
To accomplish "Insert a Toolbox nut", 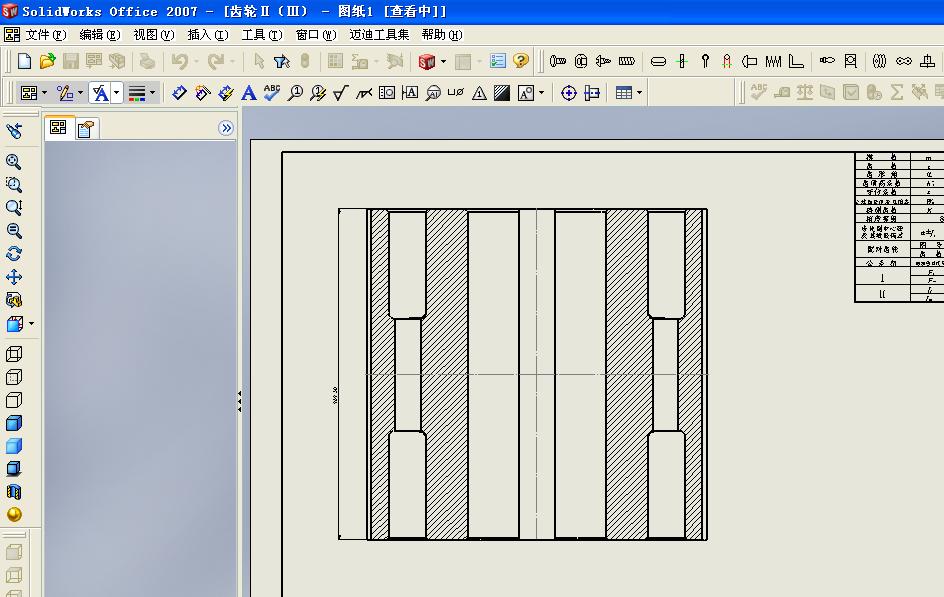I will point(580,61).
